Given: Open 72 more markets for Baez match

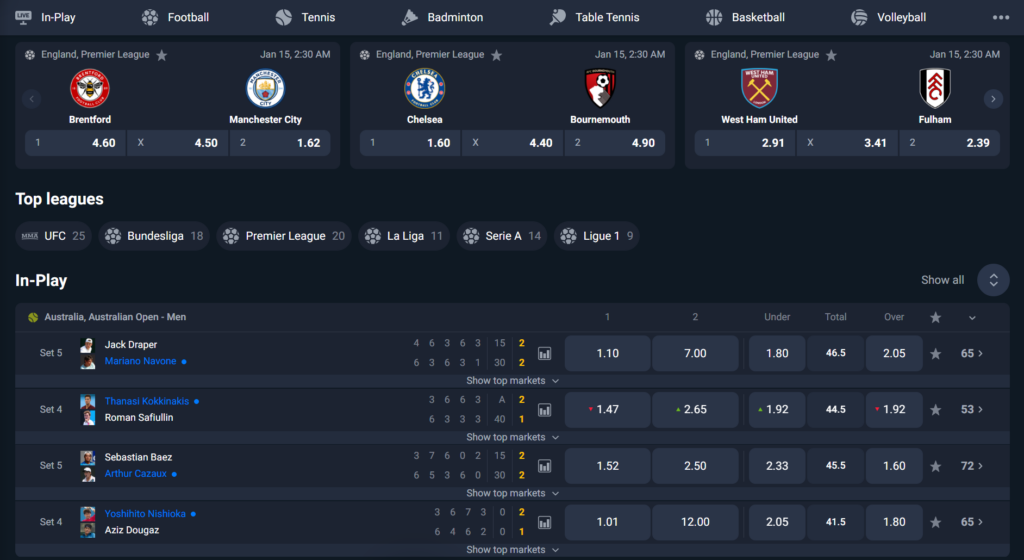Looking at the screenshot, I should coord(971,466).
